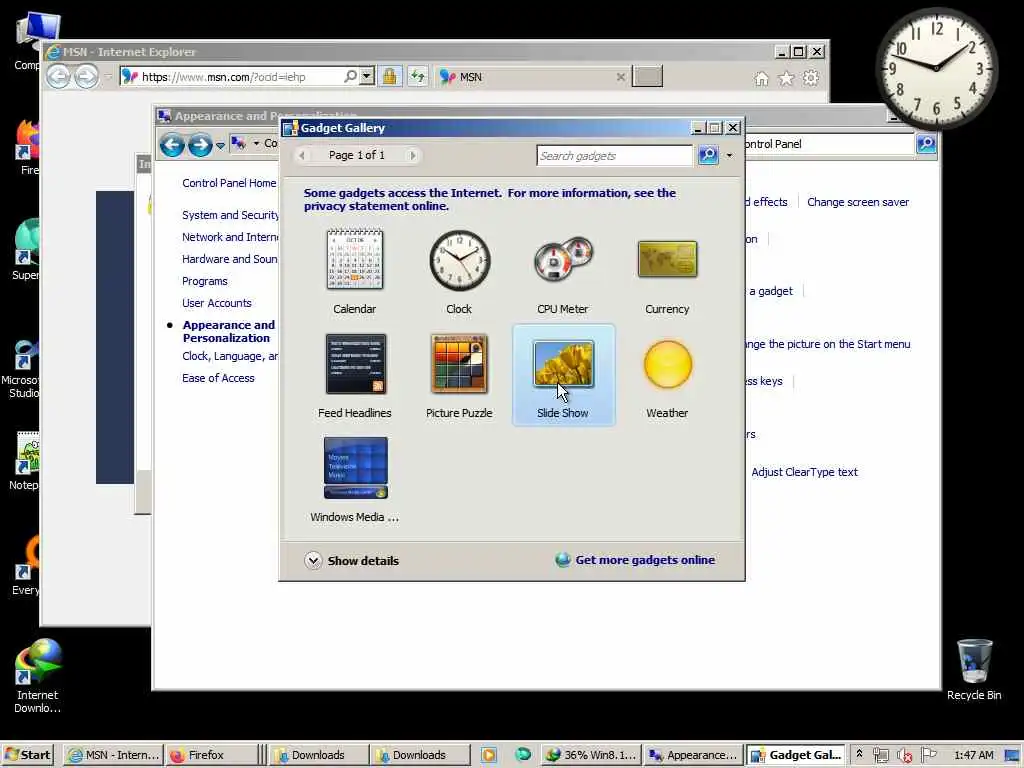Viewport: 1024px width, 768px height.
Task: Click the muted volume tray icon
Action: 904,756
